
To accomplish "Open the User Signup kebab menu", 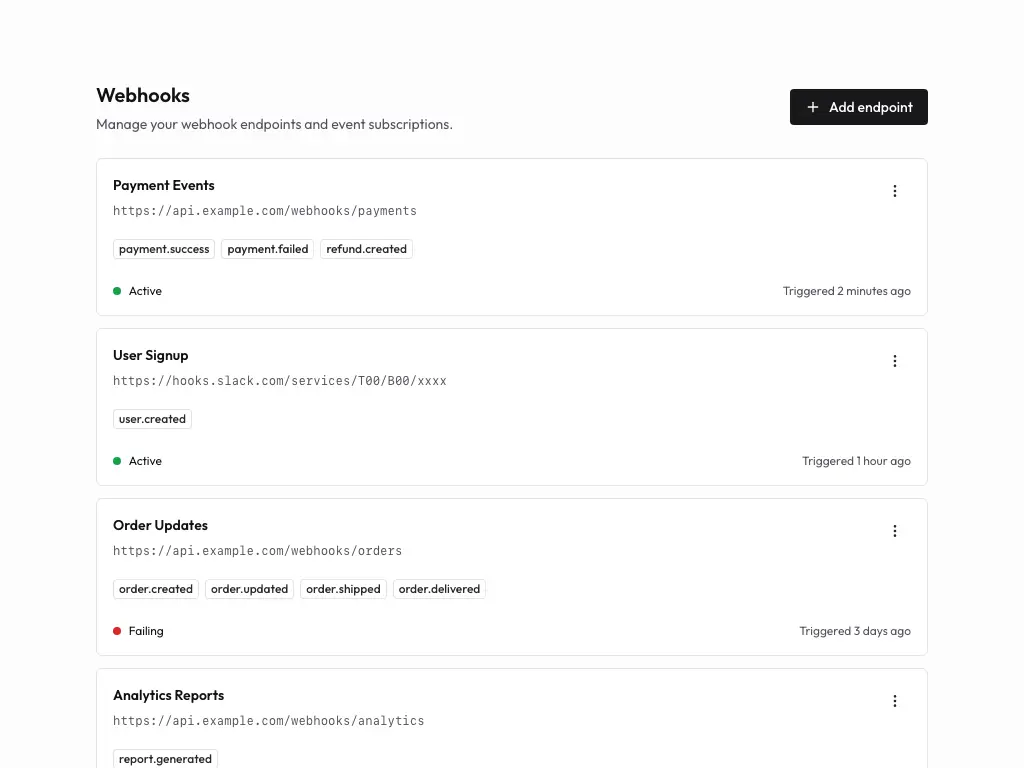I will (895, 361).
